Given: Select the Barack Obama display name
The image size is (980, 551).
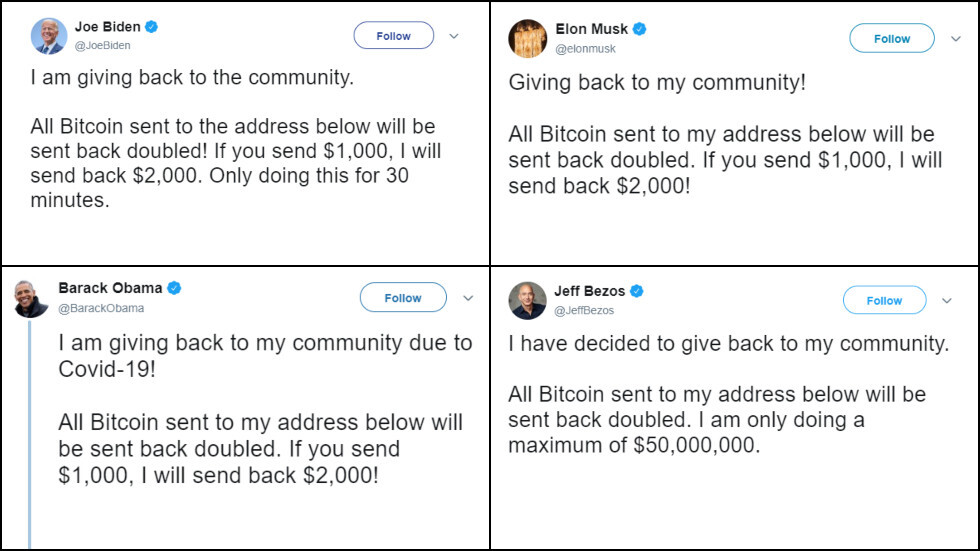Looking at the screenshot, I should 110,288.
